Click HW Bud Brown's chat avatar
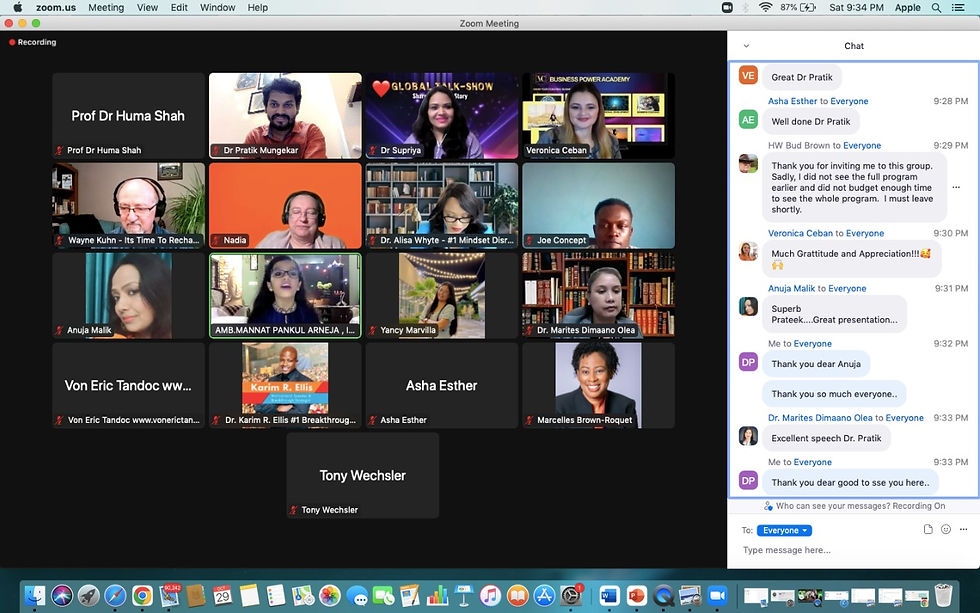Image resolution: width=980 pixels, height=613 pixels. coord(748,164)
